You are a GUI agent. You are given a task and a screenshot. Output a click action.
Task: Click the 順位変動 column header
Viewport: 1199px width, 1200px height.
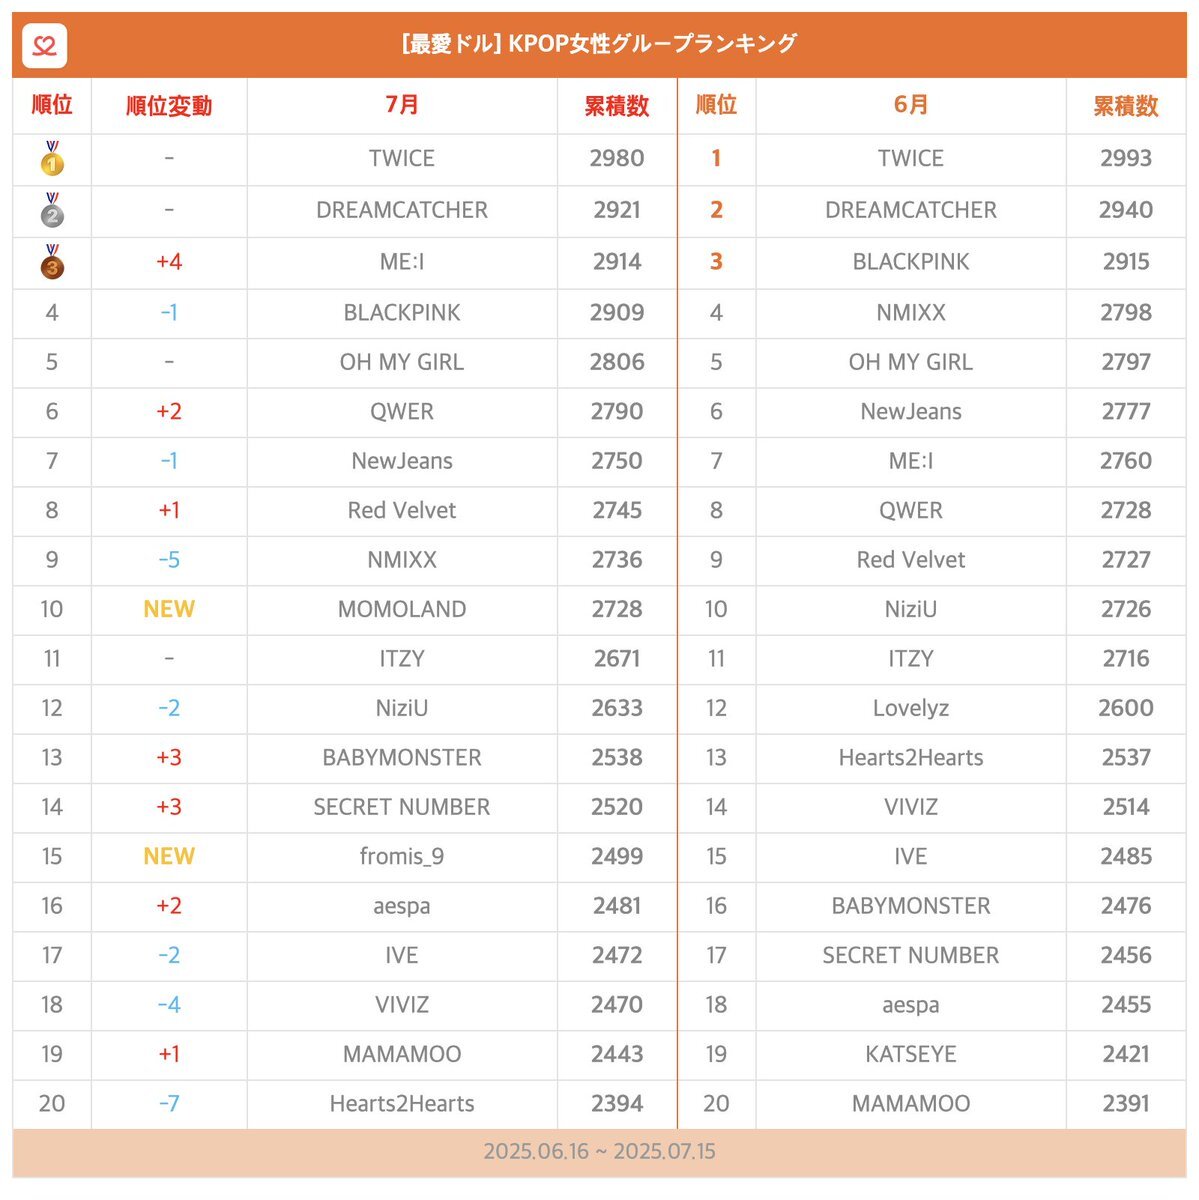(169, 106)
